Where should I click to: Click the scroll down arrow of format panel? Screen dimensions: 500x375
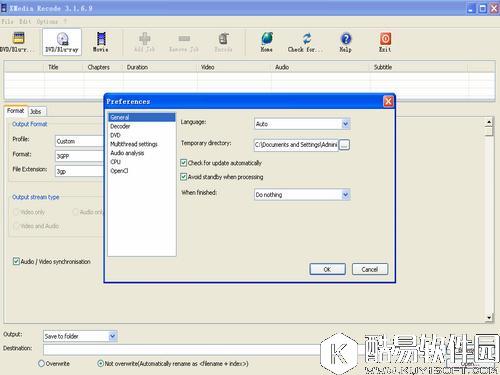489,318
